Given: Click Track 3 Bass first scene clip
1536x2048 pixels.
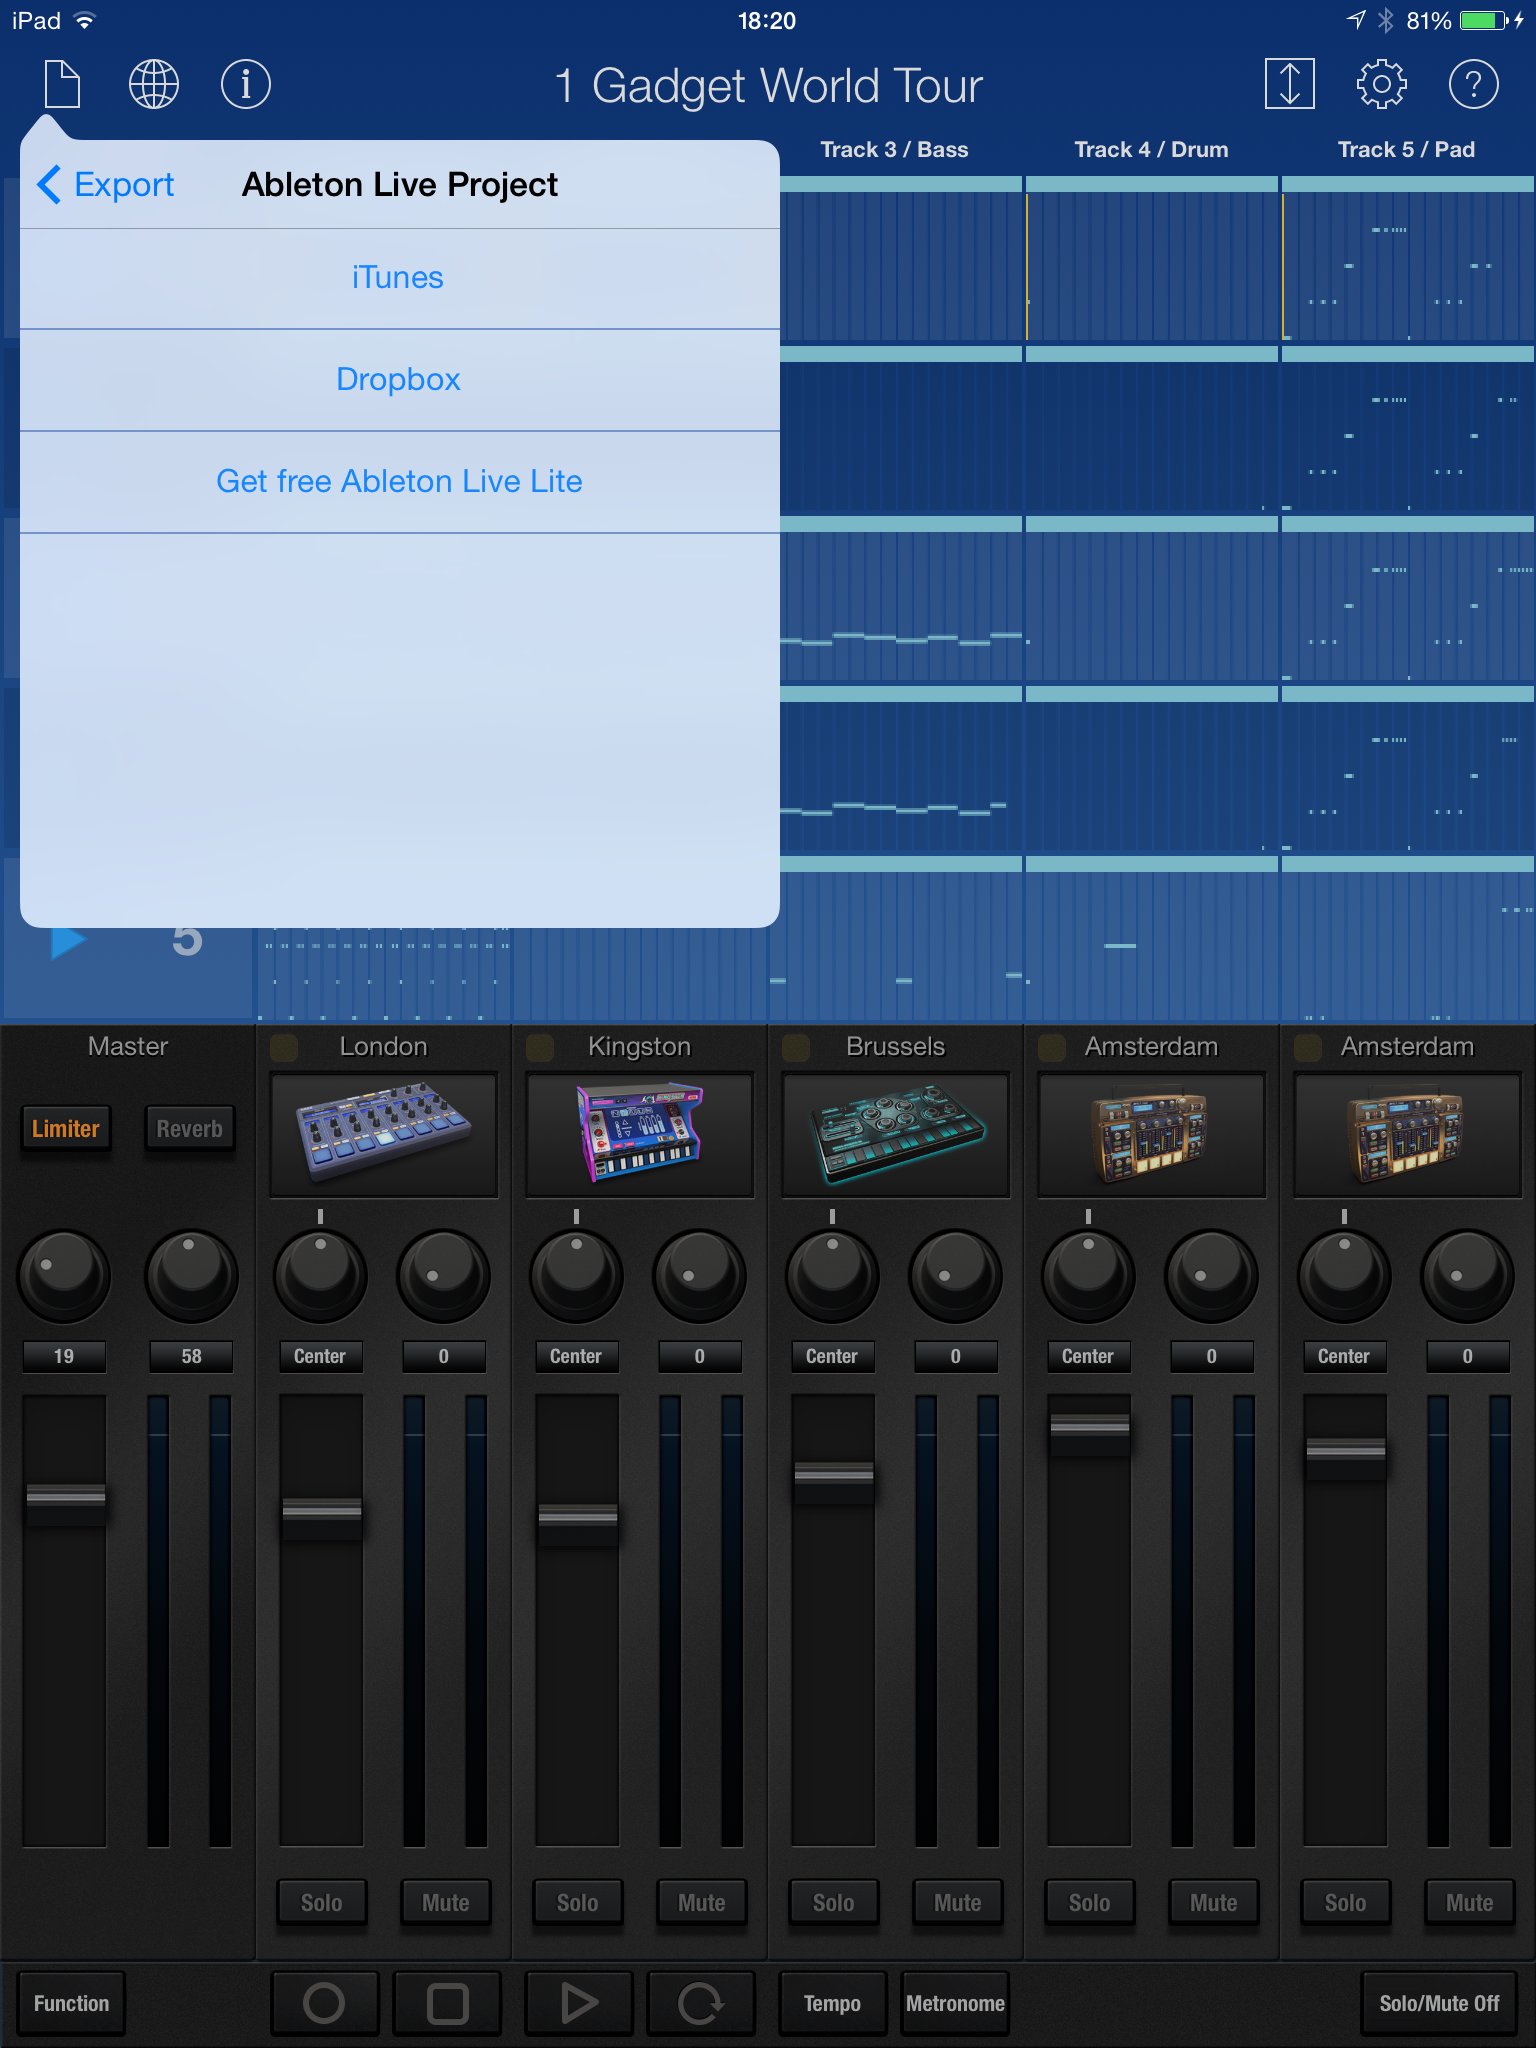Looking at the screenshot, I should [x=900, y=260].
